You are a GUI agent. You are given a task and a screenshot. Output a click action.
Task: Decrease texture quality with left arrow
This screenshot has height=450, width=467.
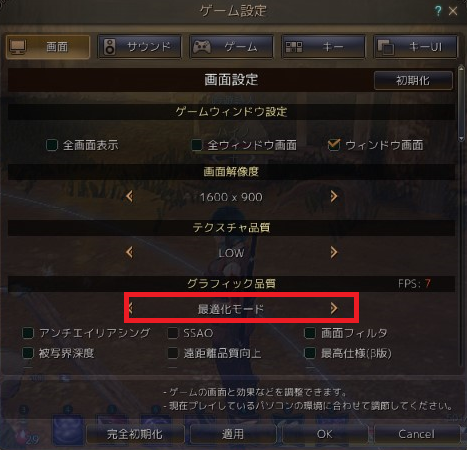coord(130,252)
